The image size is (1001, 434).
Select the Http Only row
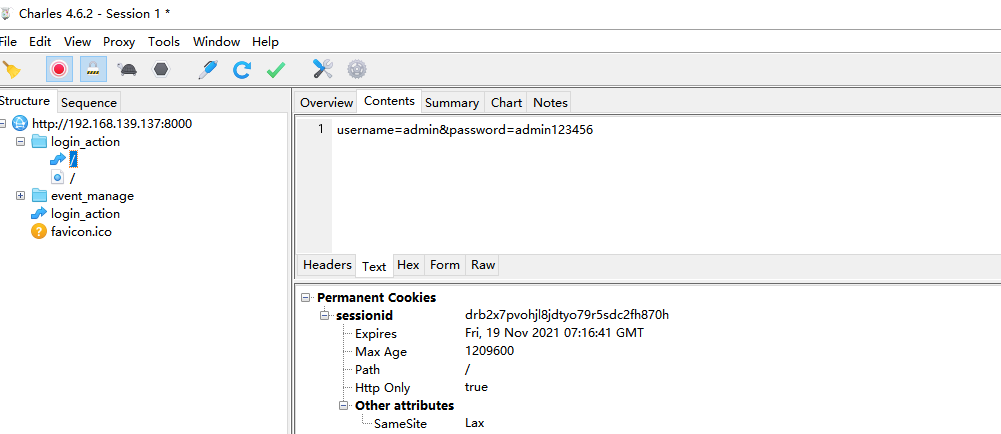382,387
